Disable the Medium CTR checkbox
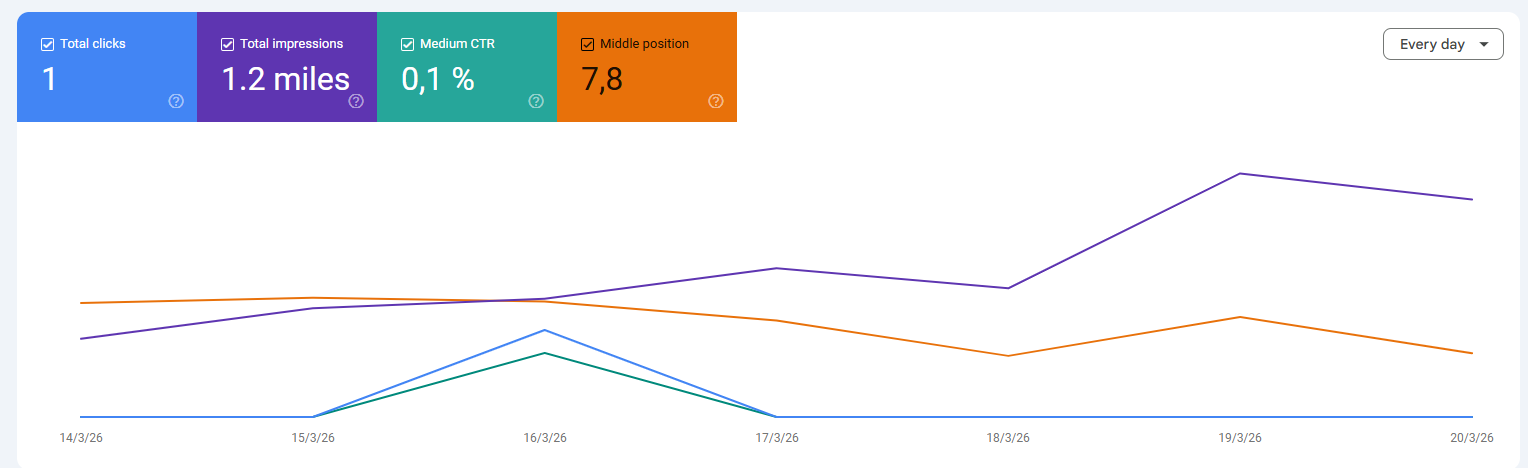This screenshot has height=468, width=1528. pos(407,44)
